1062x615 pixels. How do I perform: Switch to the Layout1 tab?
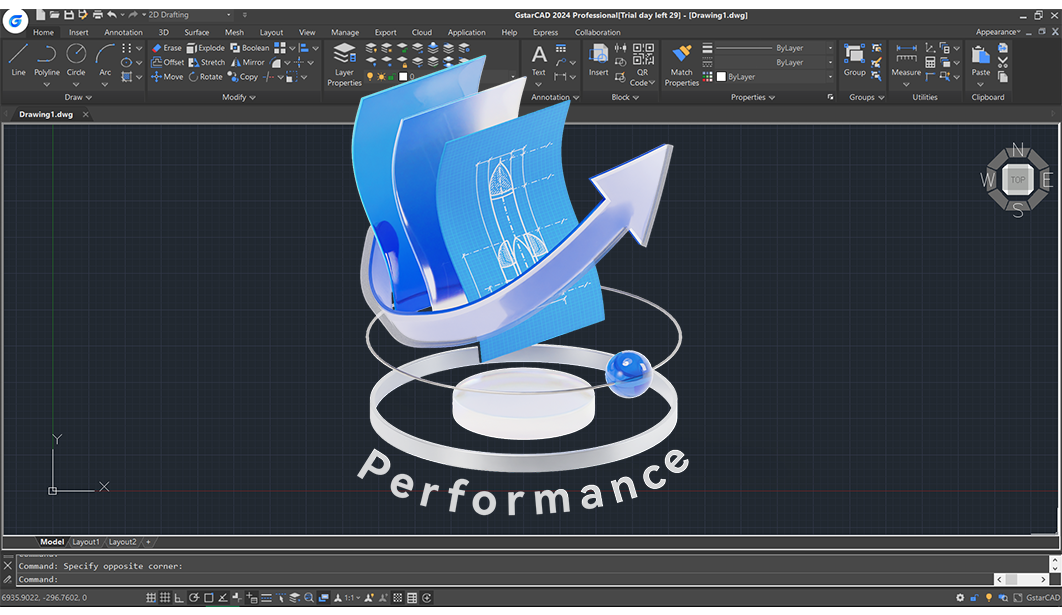click(86, 541)
